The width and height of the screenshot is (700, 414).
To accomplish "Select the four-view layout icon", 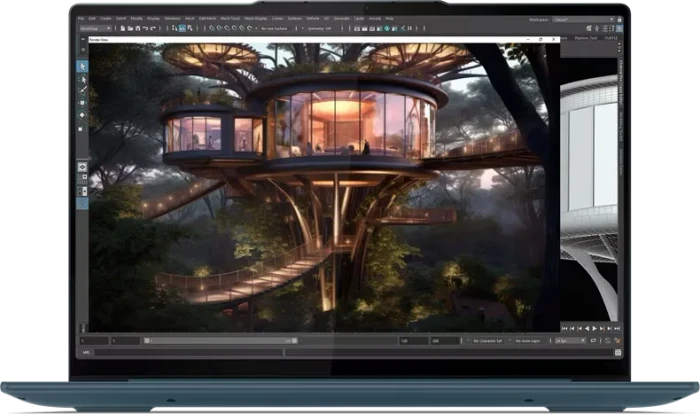I will click(x=82, y=179).
